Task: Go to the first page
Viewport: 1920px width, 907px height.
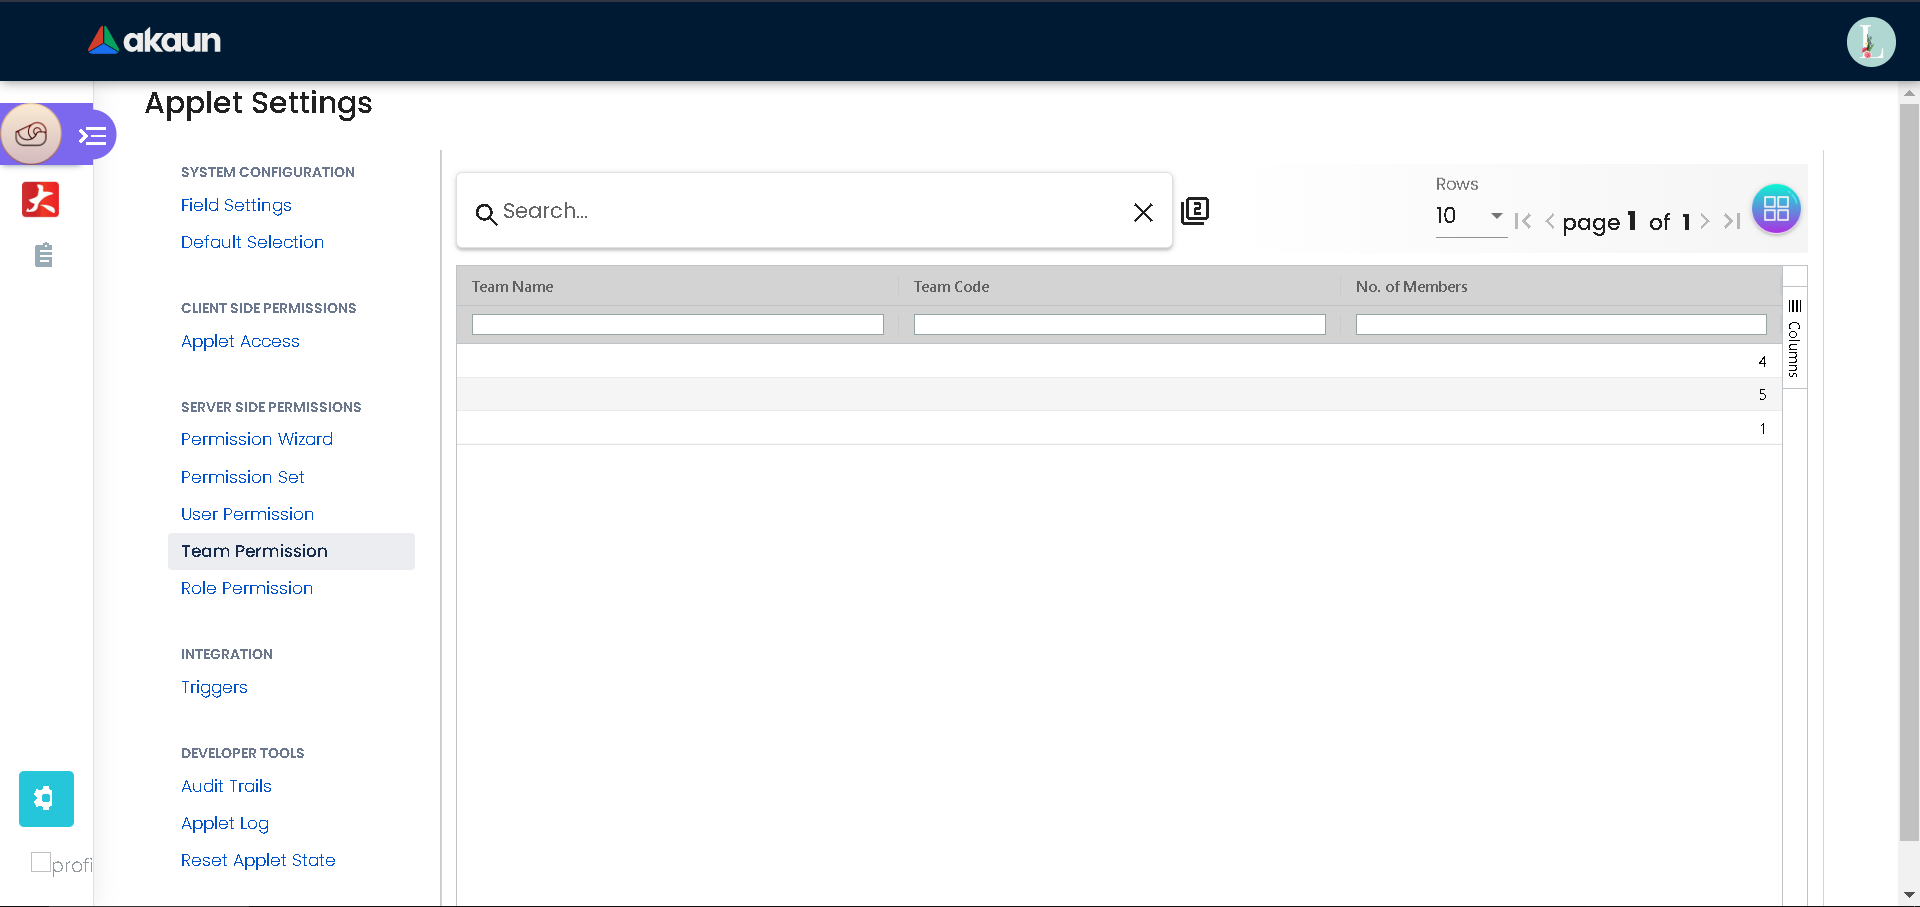Action: click(x=1523, y=221)
